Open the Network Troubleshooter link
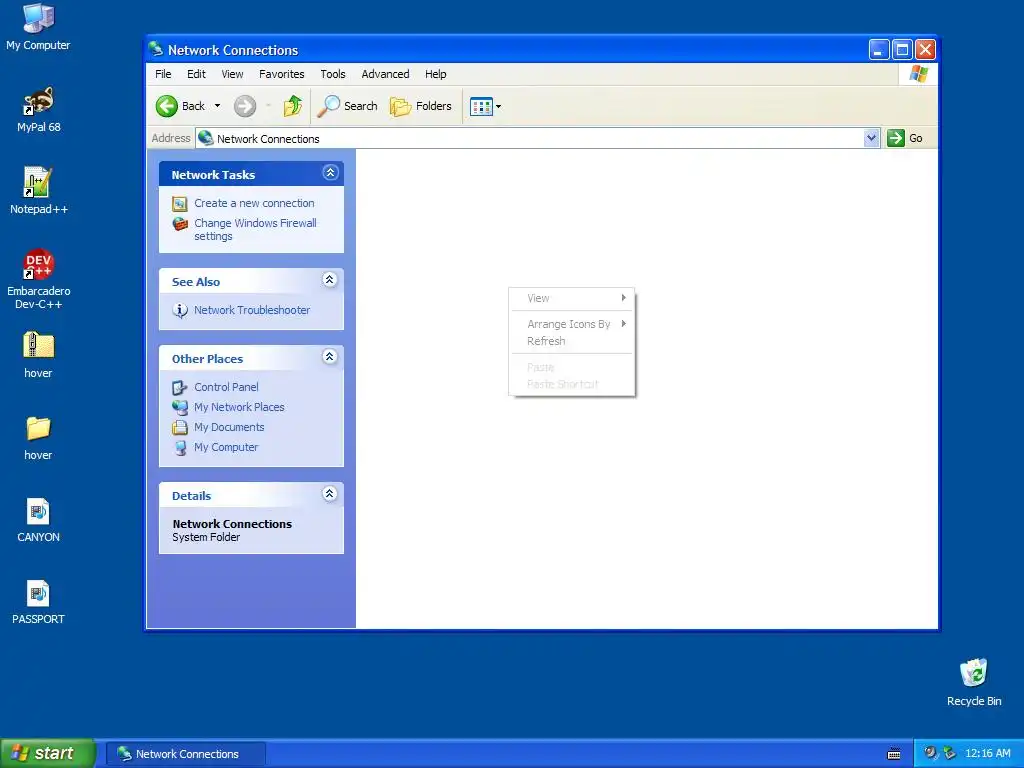 [252, 310]
